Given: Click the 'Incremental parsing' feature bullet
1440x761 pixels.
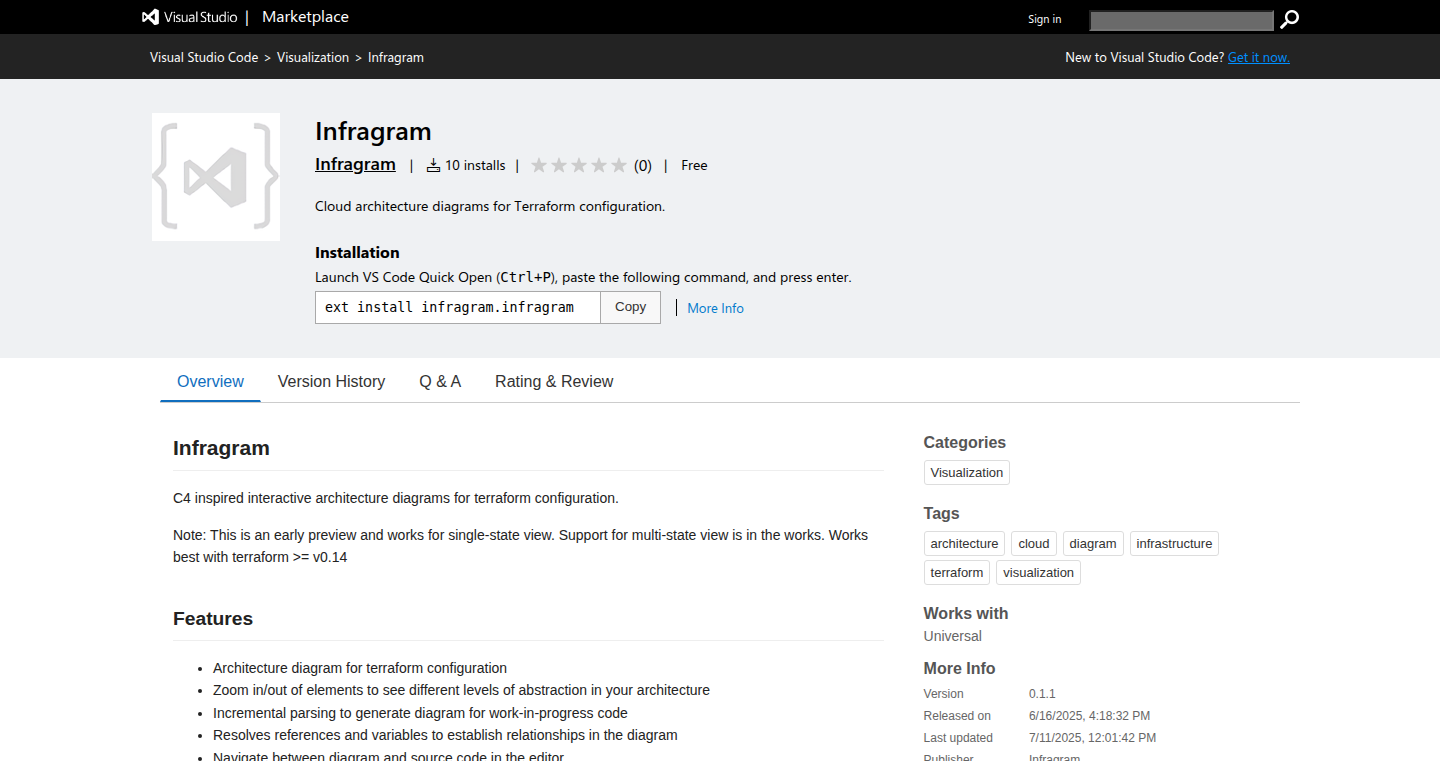Looking at the screenshot, I should 420,713.
